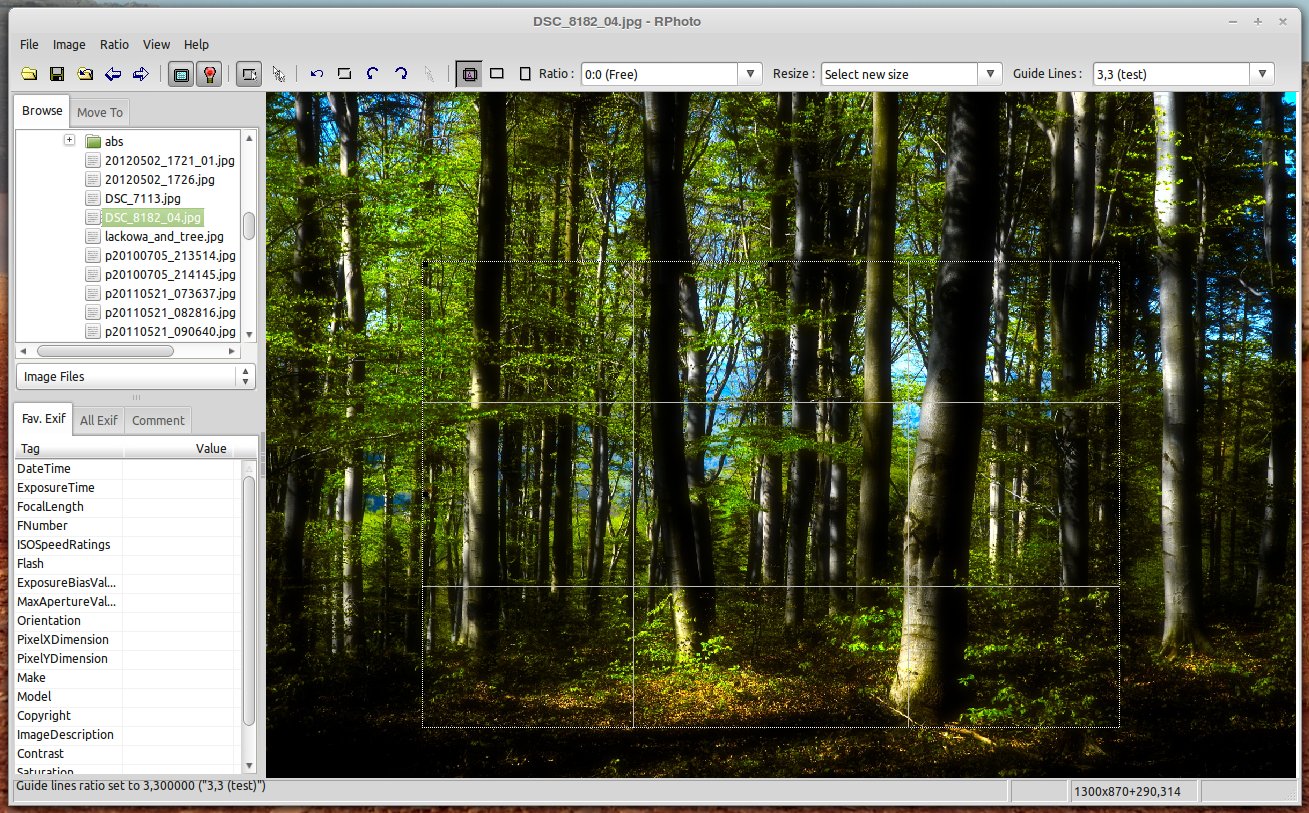This screenshot has width=1309, height=813.
Task: Open the Image Files filter drop-down
Action: (136, 377)
